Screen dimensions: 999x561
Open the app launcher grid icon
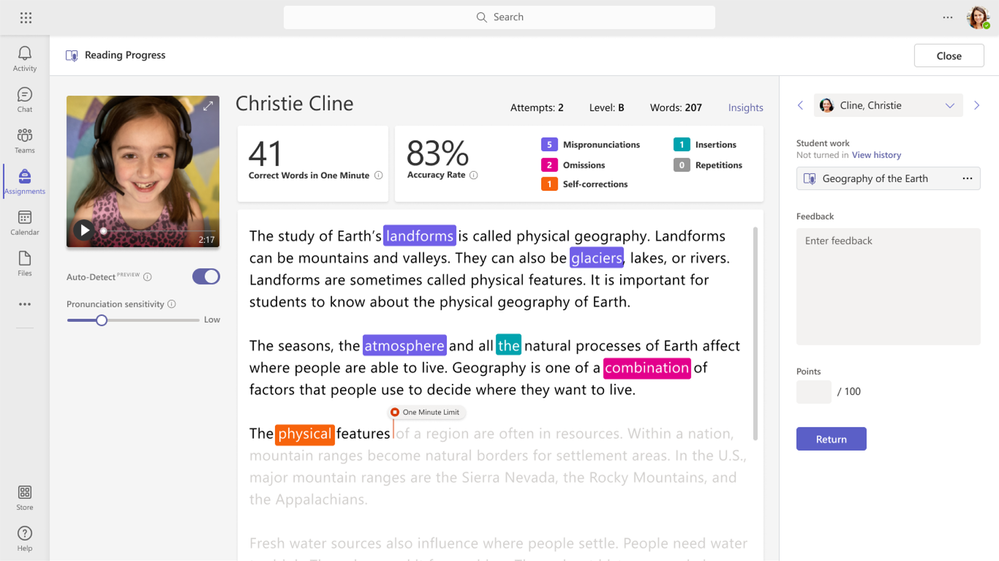[x=25, y=18]
